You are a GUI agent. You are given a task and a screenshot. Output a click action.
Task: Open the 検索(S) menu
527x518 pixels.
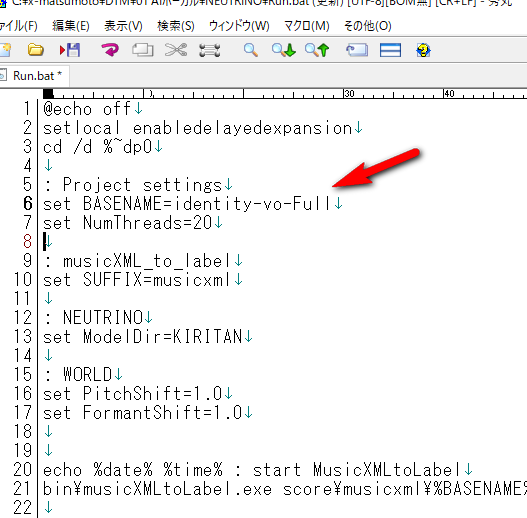176,26
